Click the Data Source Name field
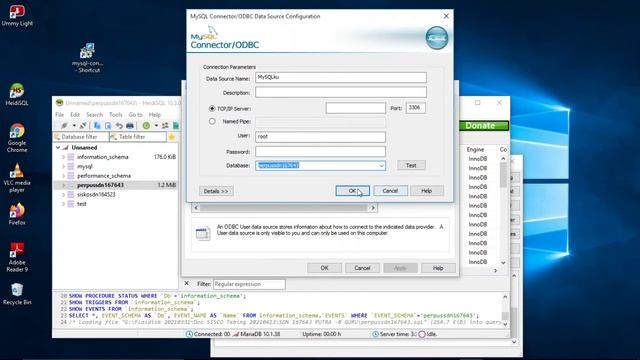 [x=341, y=78]
